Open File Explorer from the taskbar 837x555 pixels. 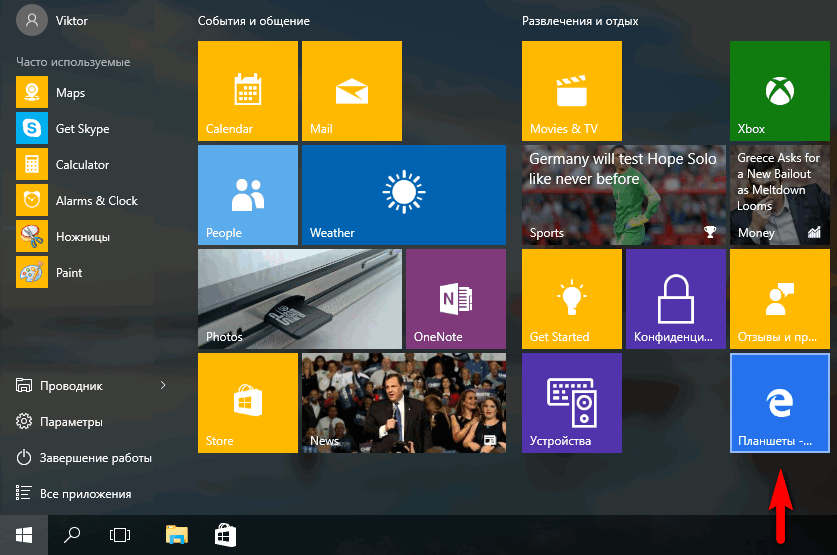[177, 535]
